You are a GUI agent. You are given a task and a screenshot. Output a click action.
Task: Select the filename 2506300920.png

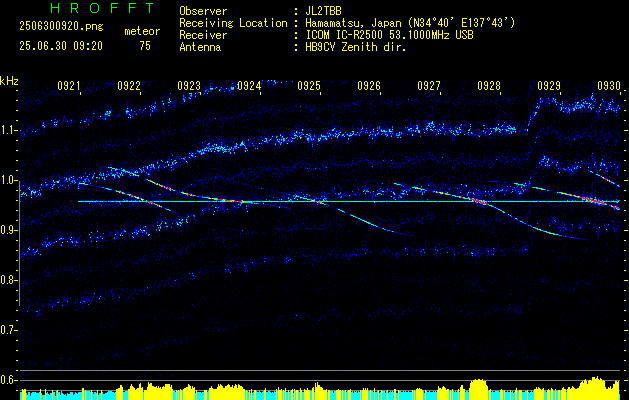click(61, 26)
